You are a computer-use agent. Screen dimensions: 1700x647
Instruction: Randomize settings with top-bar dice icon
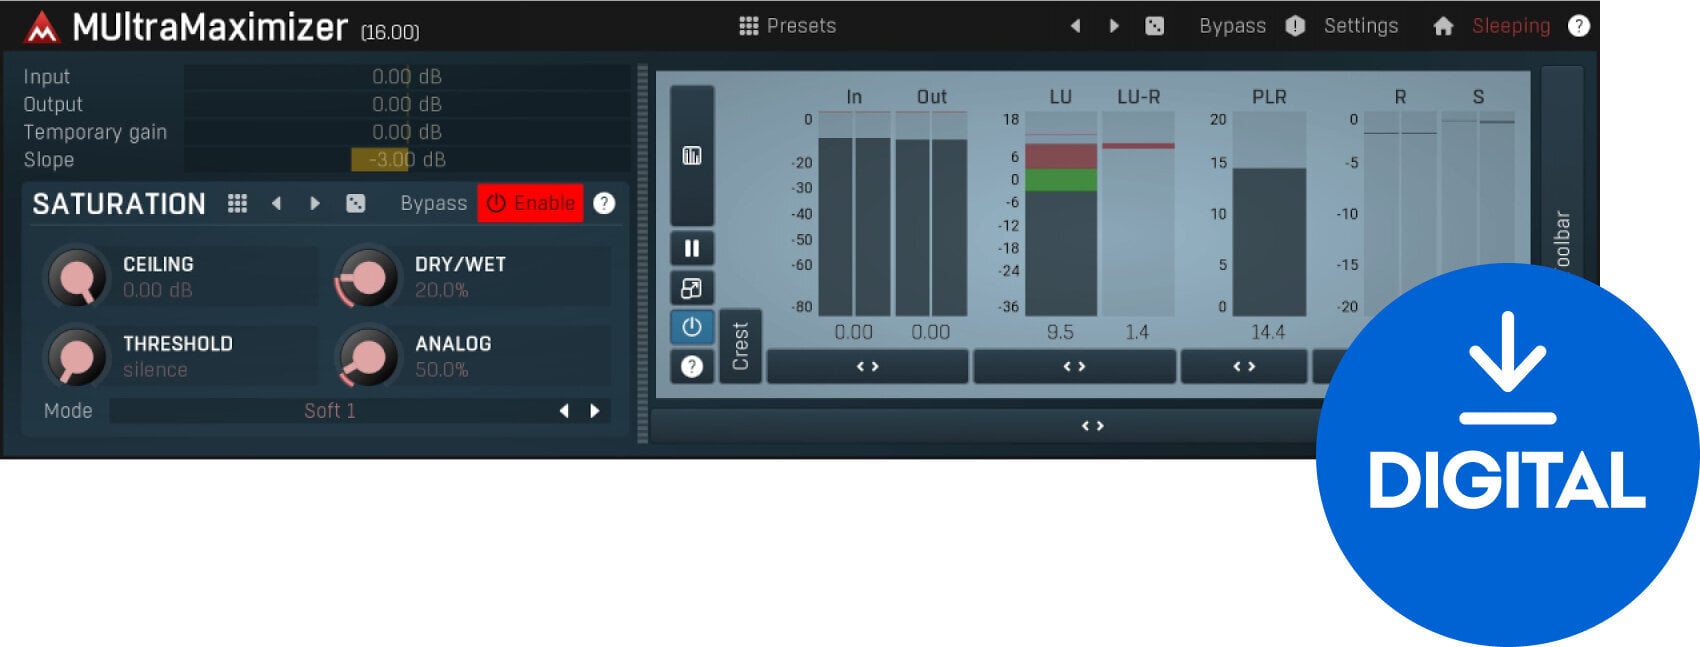tap(1154, 26)
